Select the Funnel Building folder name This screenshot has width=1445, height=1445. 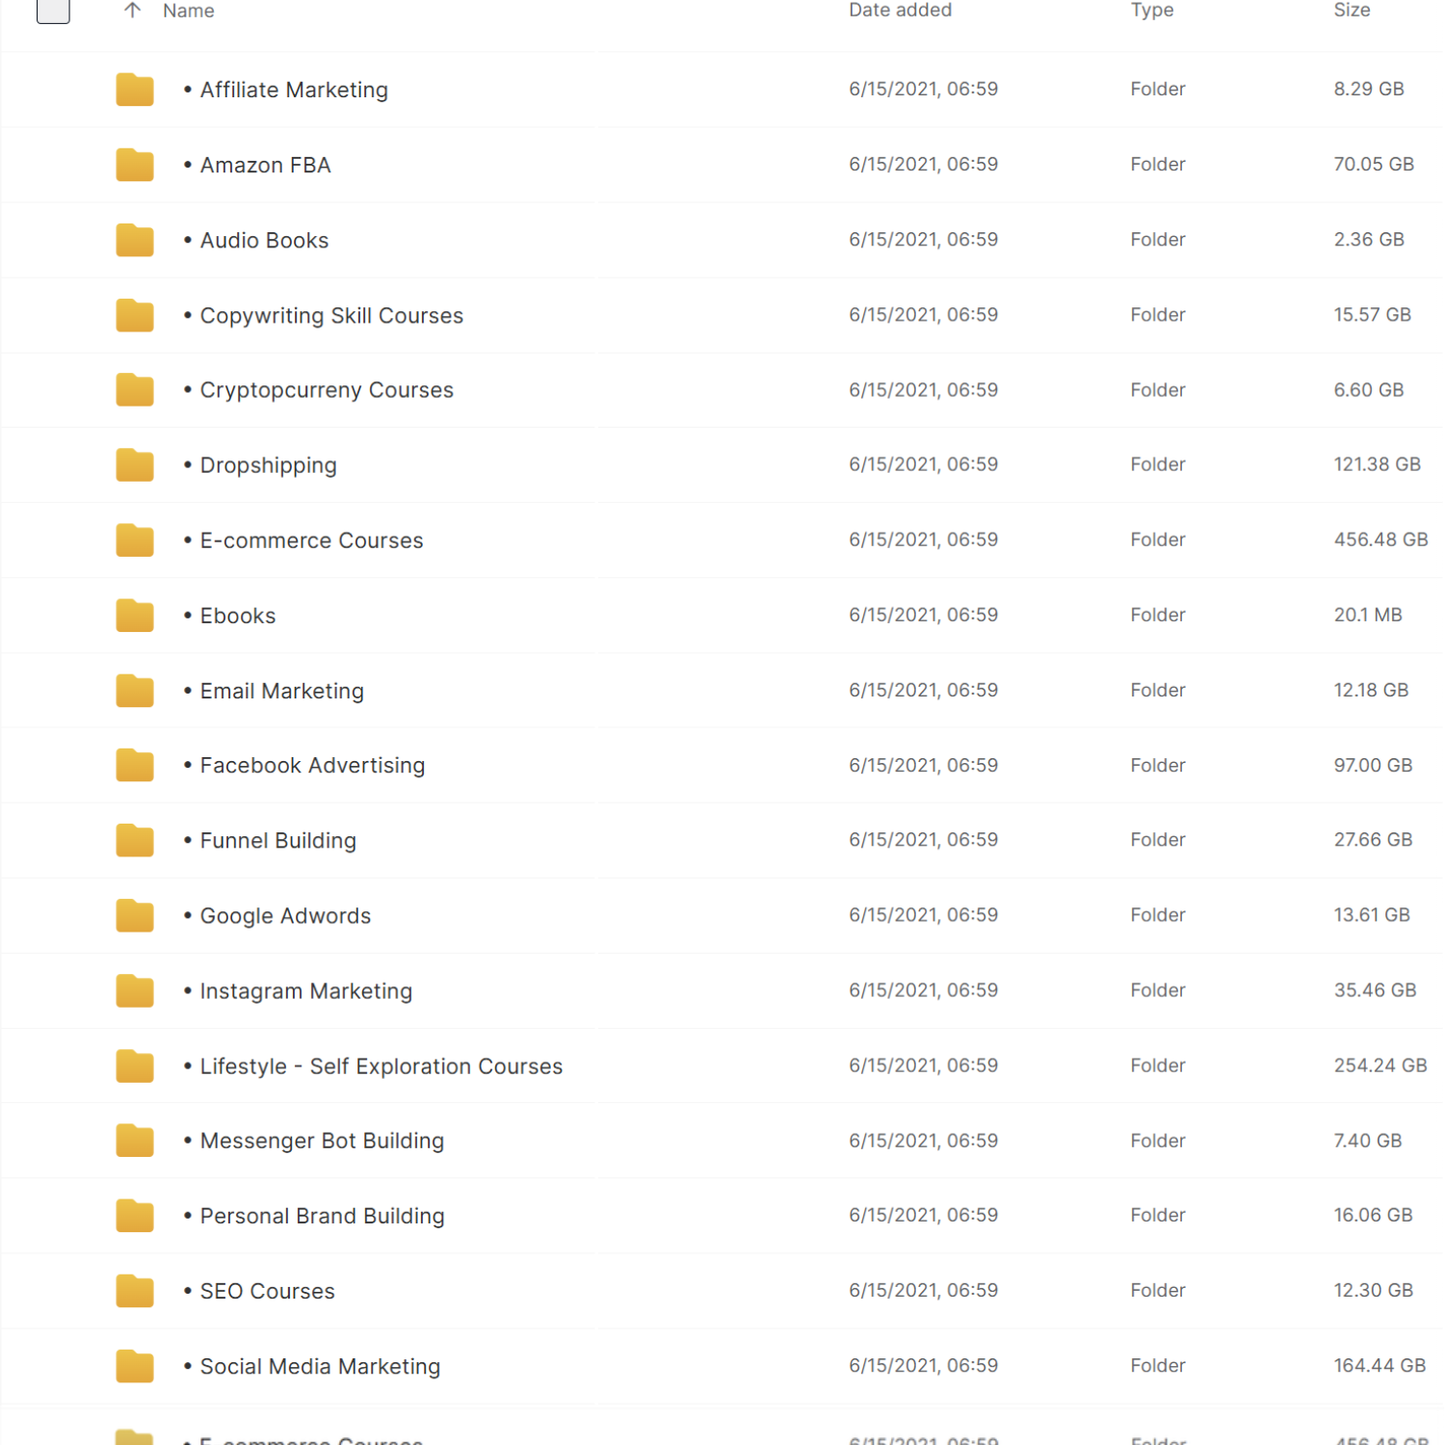click(278, 840)
